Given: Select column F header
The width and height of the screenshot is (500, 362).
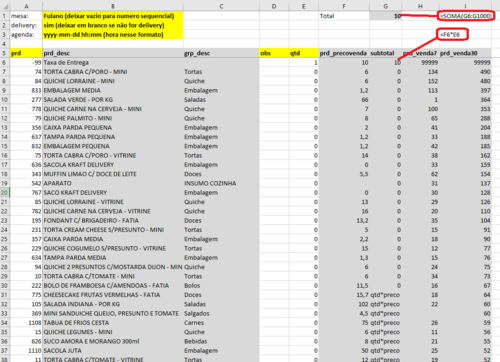Looking at the screenshot, I should [344, 6].
